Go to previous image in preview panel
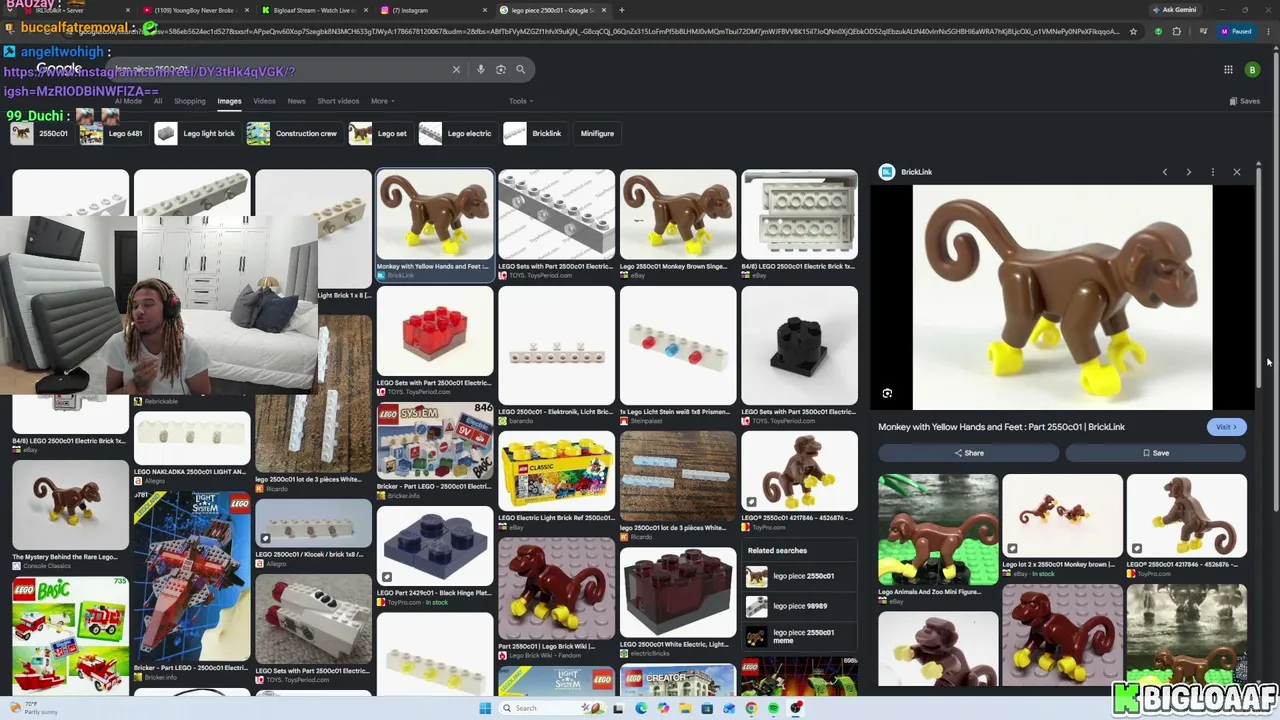This screenshot has height=720, width=1280. coord(1165,172)
